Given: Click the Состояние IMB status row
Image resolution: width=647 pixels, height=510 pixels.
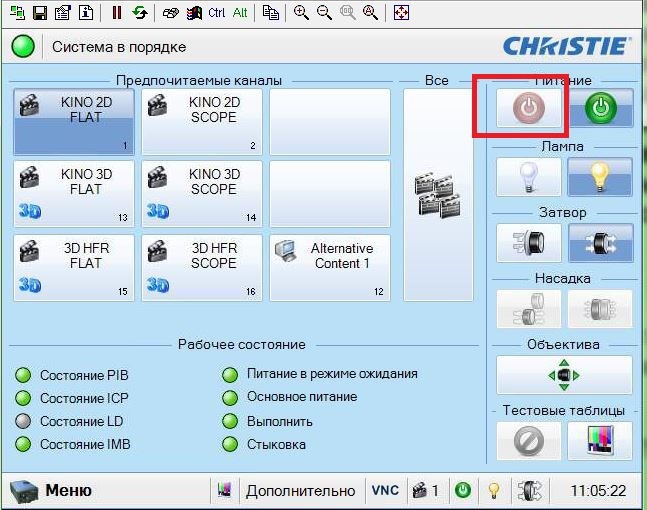Looking at the screenshot, I should tap(73, 444).
